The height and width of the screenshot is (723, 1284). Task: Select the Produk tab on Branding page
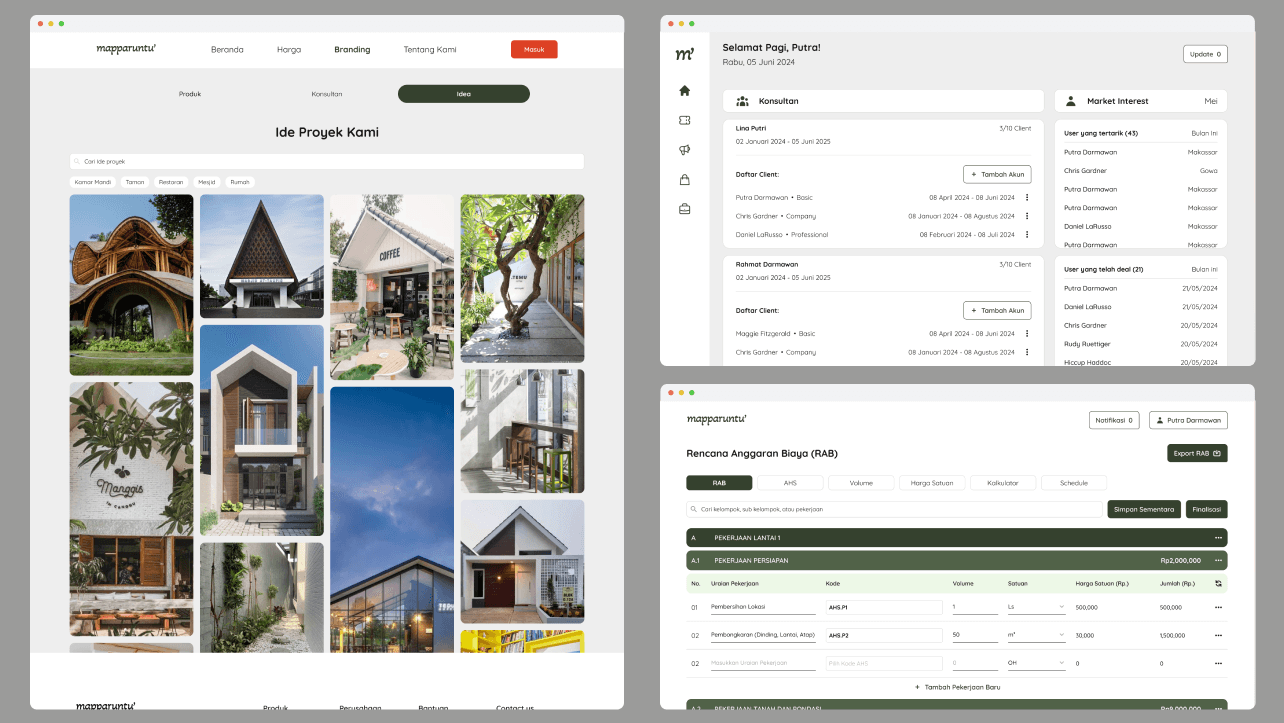[190, 94]
